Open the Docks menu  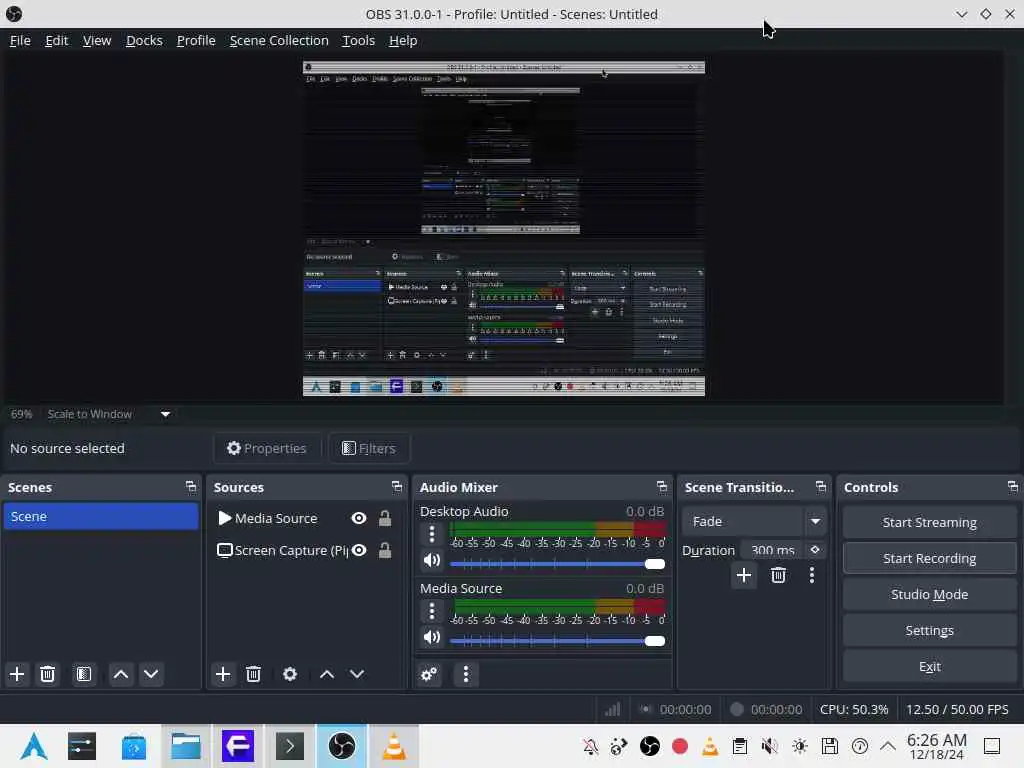click(144, 40)
